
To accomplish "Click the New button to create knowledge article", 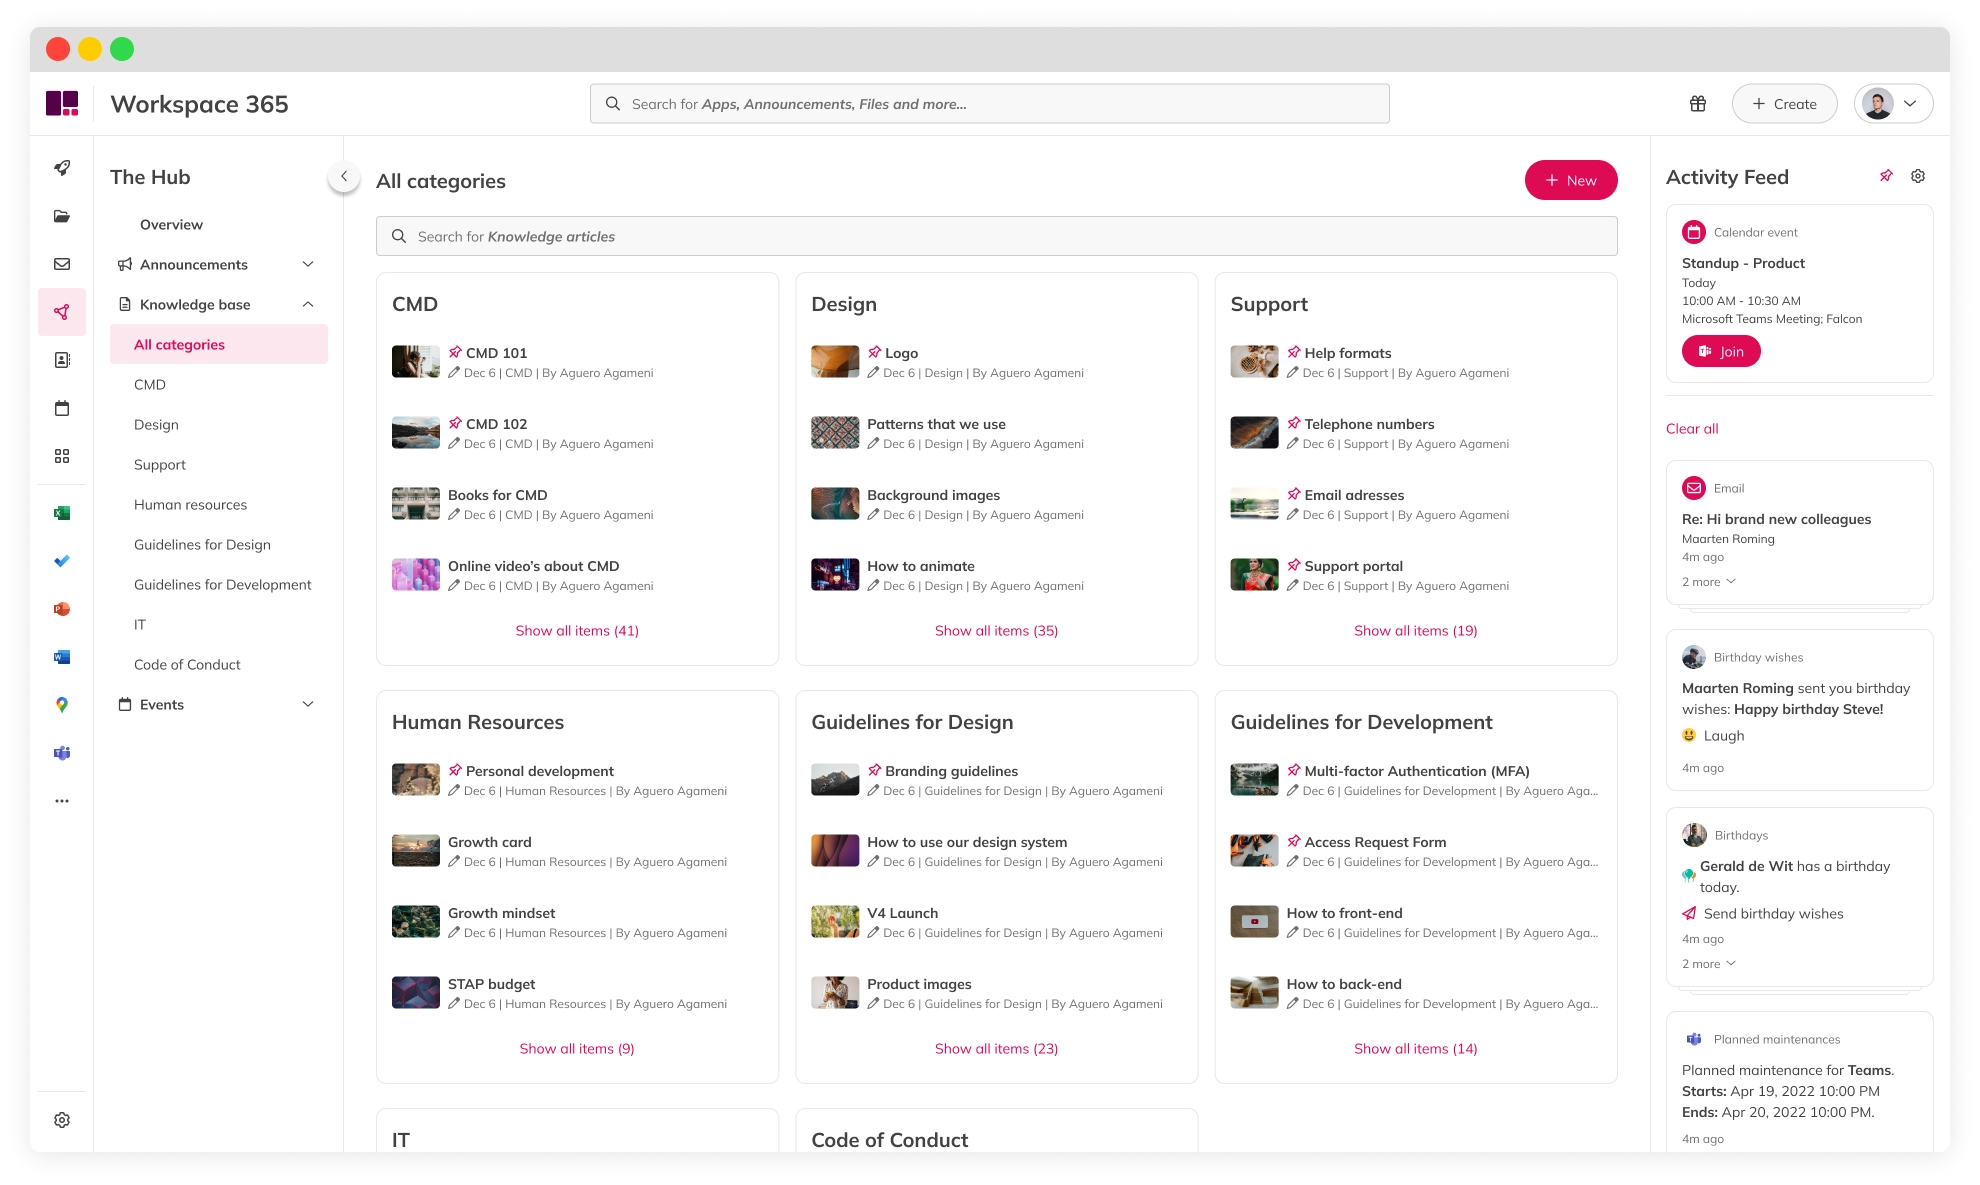I will tap(1570, 181).
